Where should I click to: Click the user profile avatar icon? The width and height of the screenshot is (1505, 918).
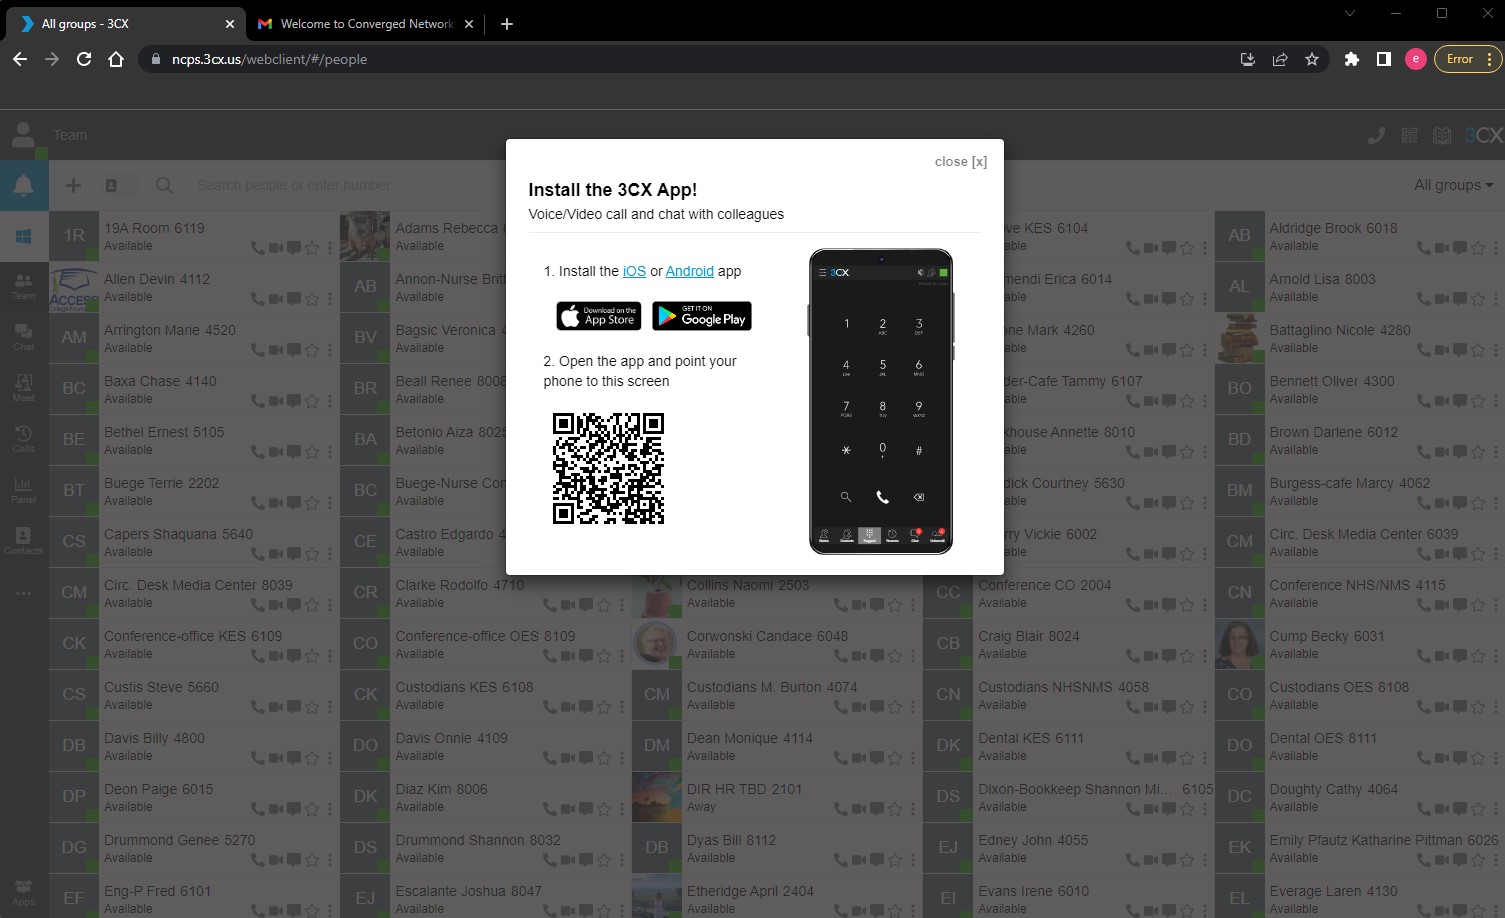click(x=24, y=135)
